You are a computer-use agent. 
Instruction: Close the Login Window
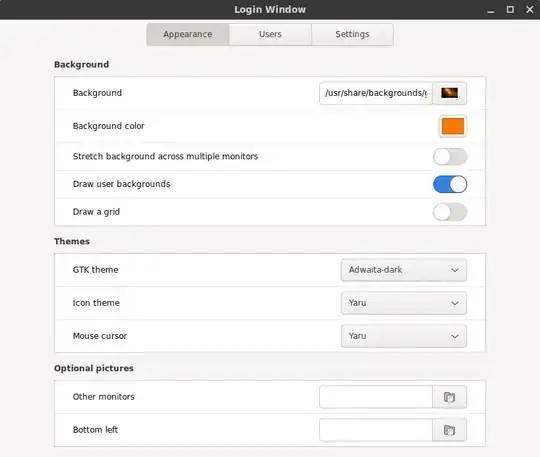[530, 10]
